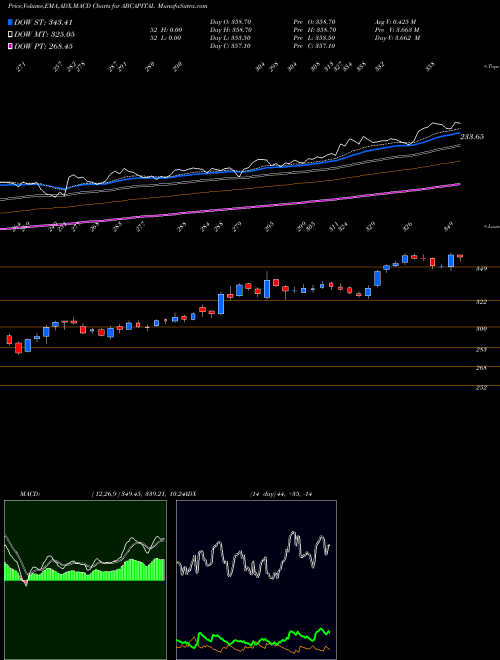Click the <Lows label at the right edge

coord(492,226)
